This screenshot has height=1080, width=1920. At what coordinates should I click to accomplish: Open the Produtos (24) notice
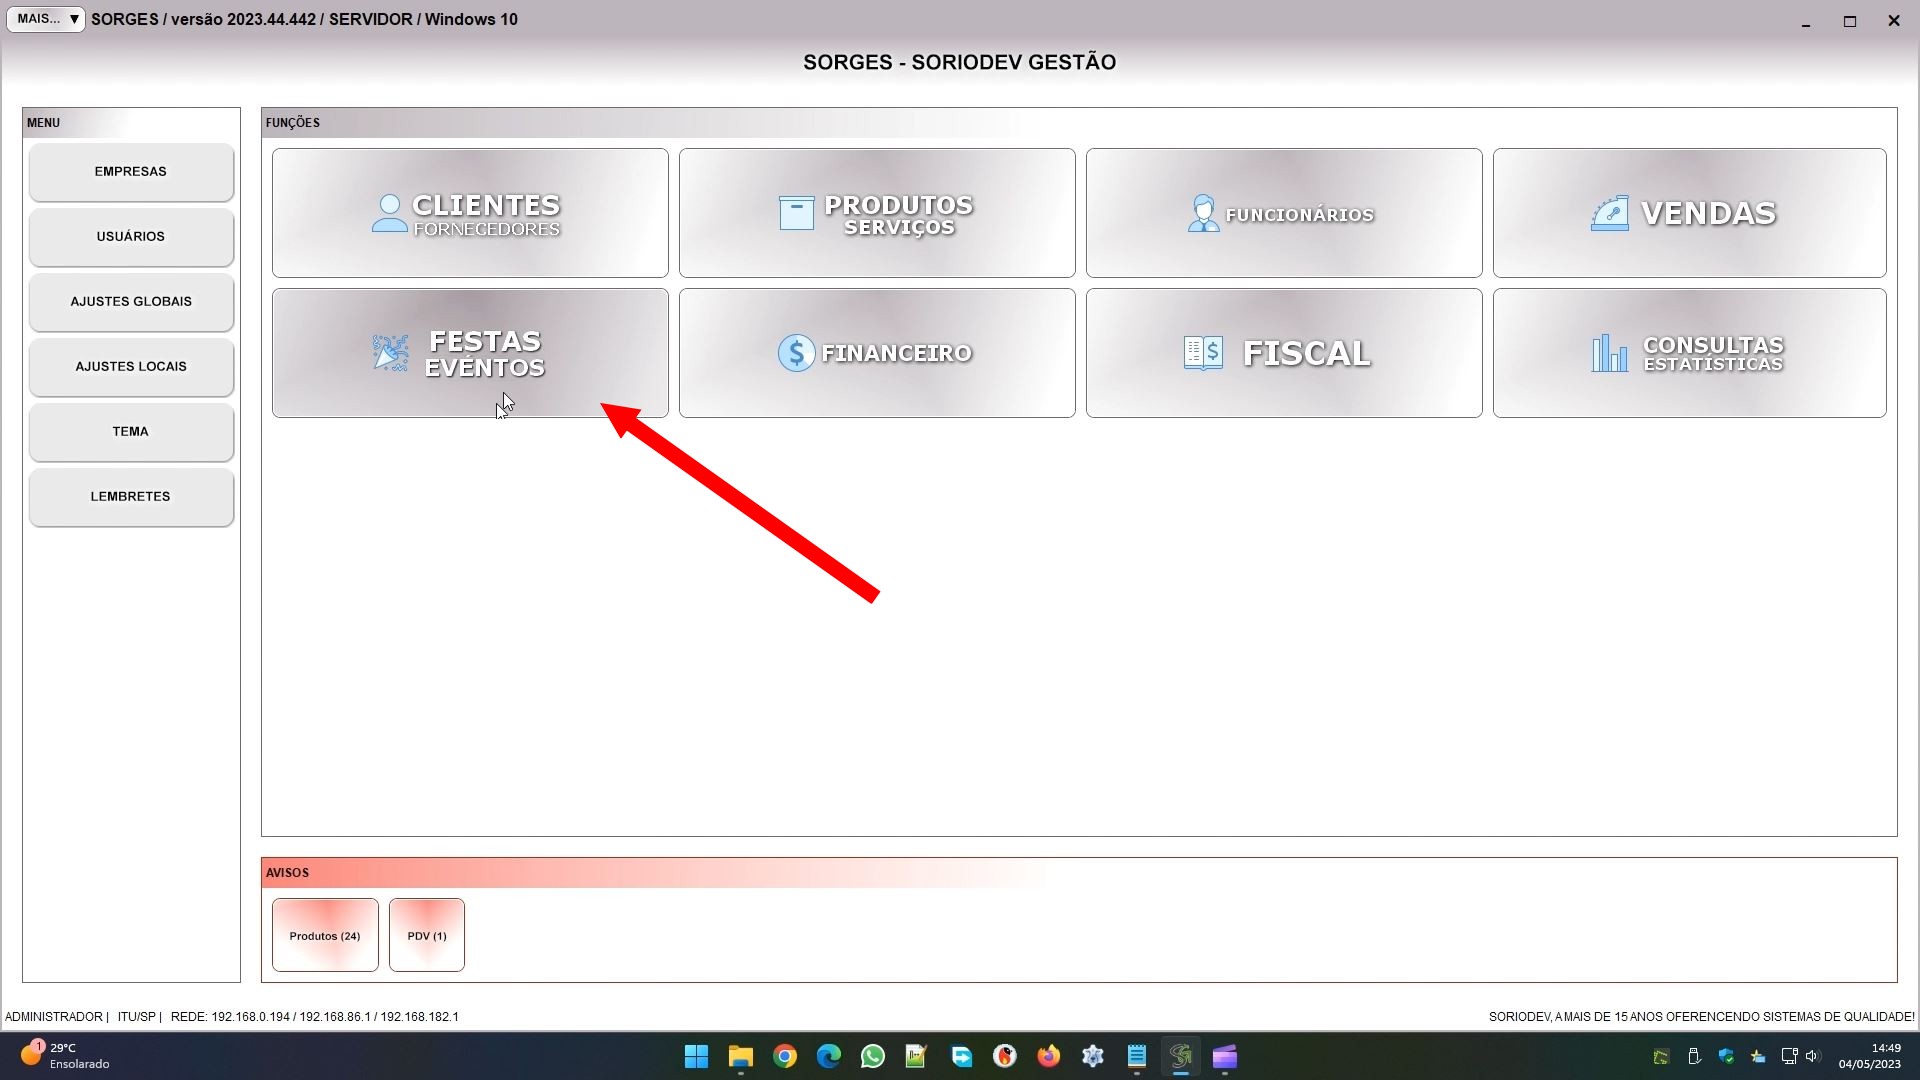point(325,935)
